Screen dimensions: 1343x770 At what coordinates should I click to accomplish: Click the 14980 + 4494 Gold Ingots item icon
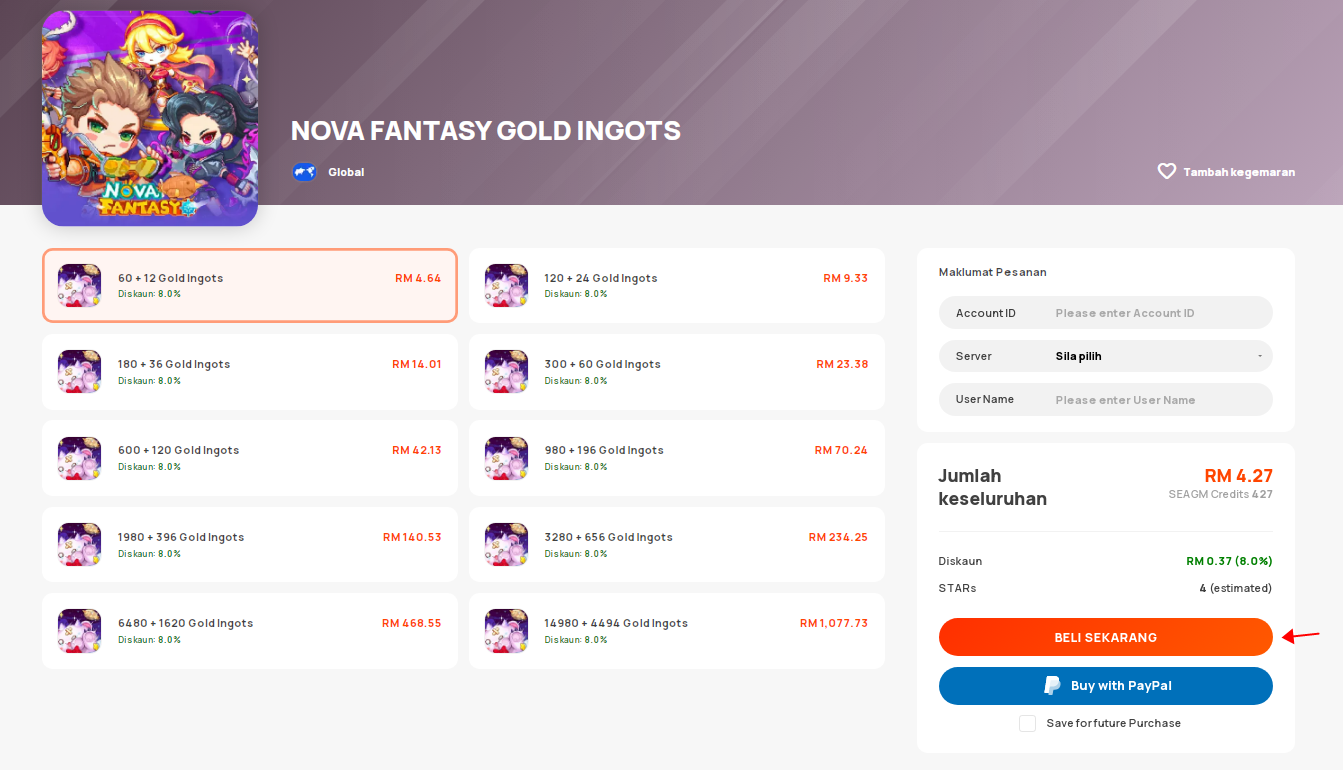(506, 631)
